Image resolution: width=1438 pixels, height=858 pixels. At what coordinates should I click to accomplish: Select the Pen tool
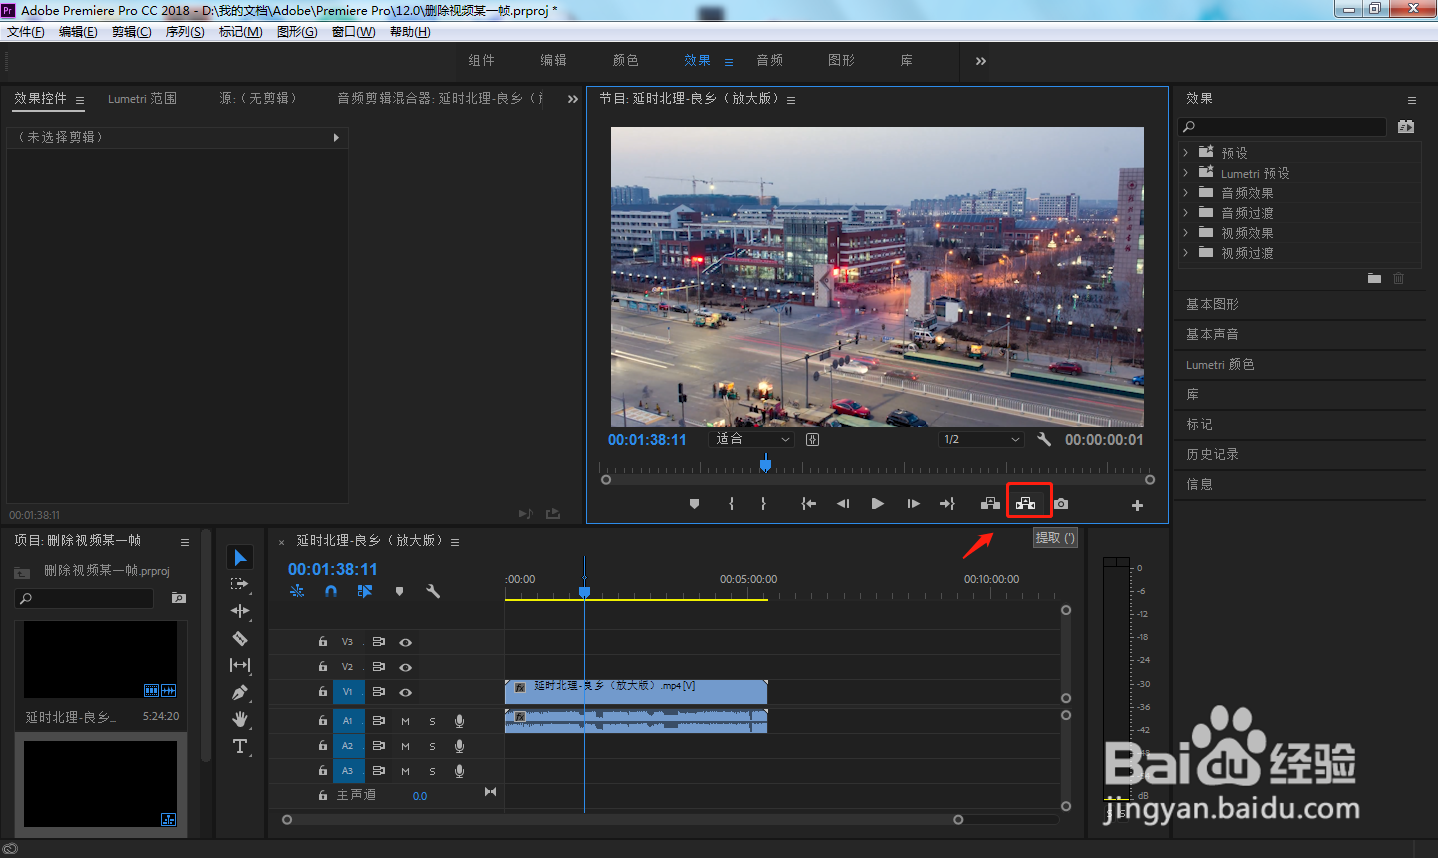coord(240,692)
